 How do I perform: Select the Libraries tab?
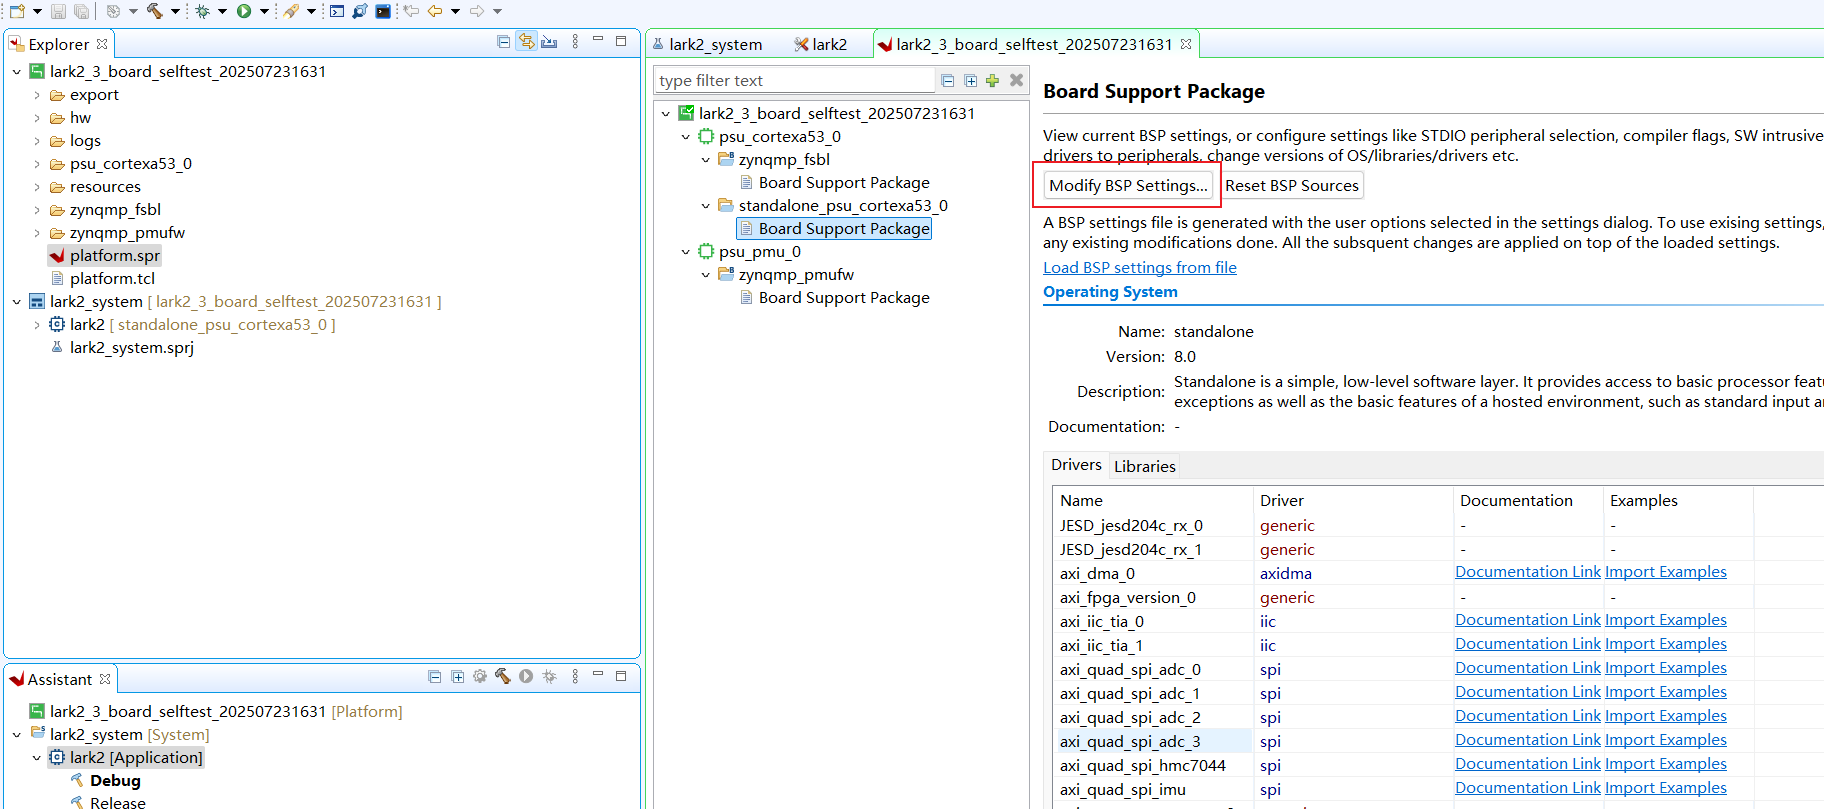tap(1144, 466)
